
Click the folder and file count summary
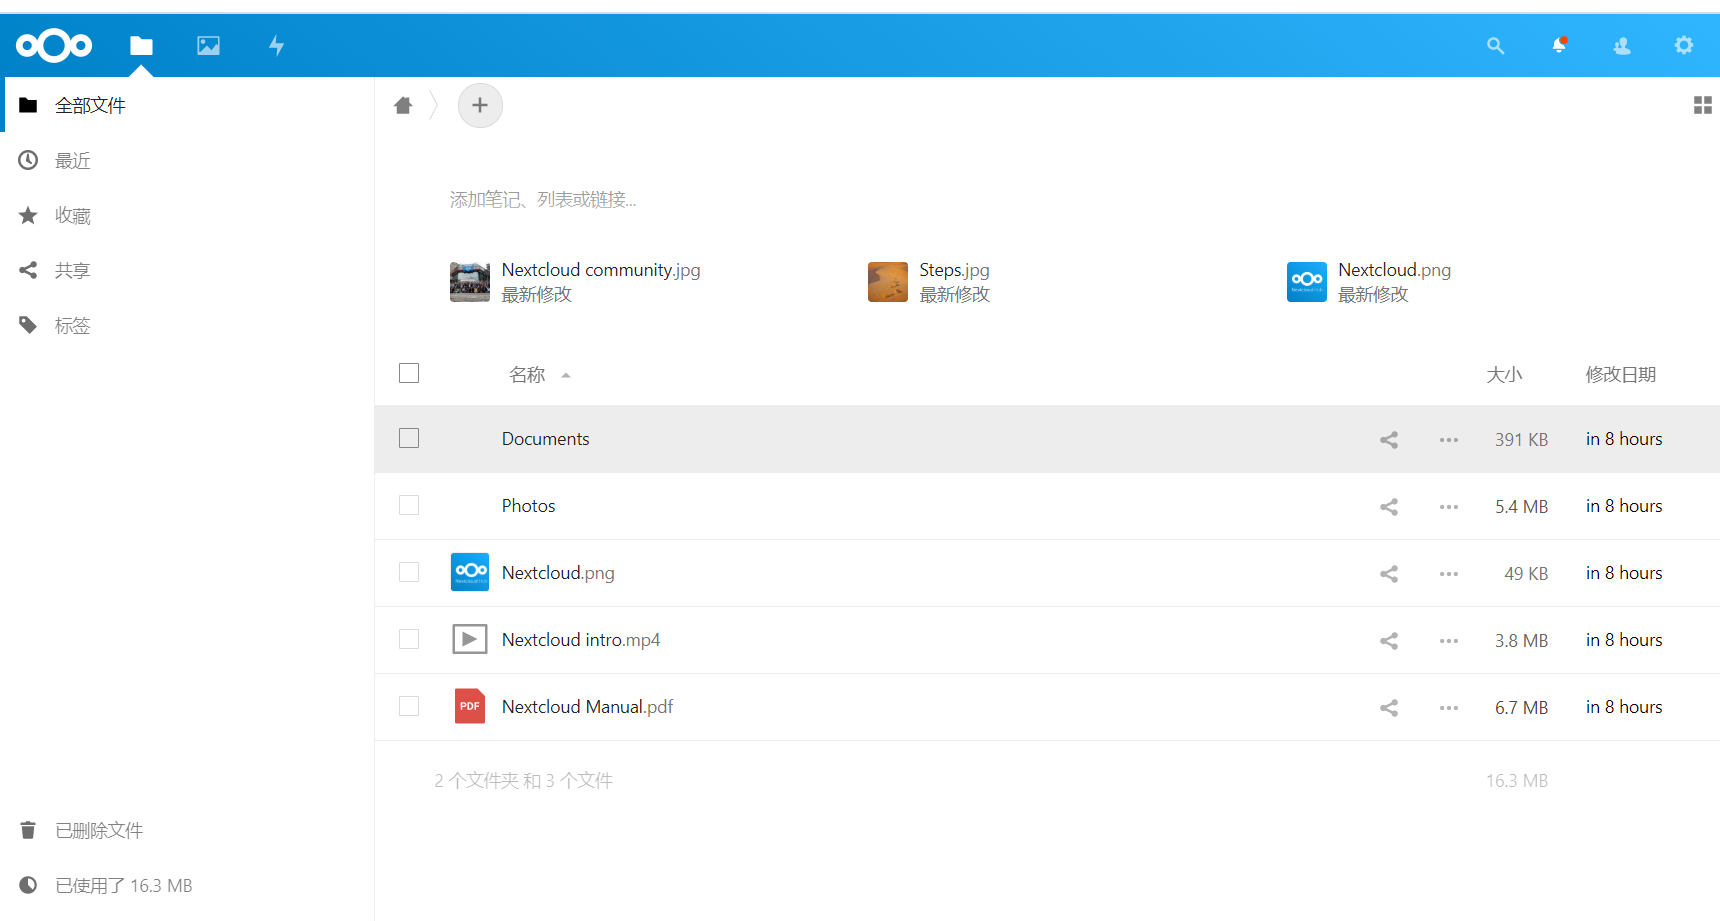tap(523, 781)
